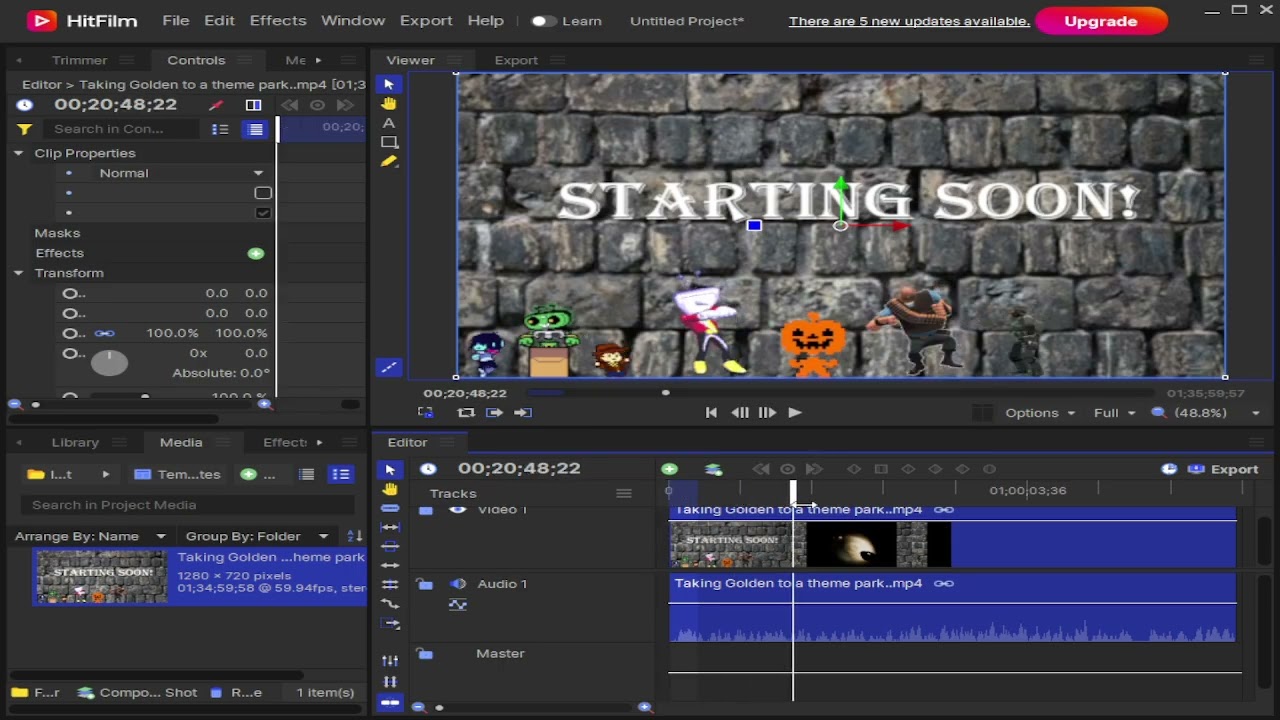Toggle snapping at the bottom of the Editor toolbar
Screen dimensions: 1280x720
(390, 703)
